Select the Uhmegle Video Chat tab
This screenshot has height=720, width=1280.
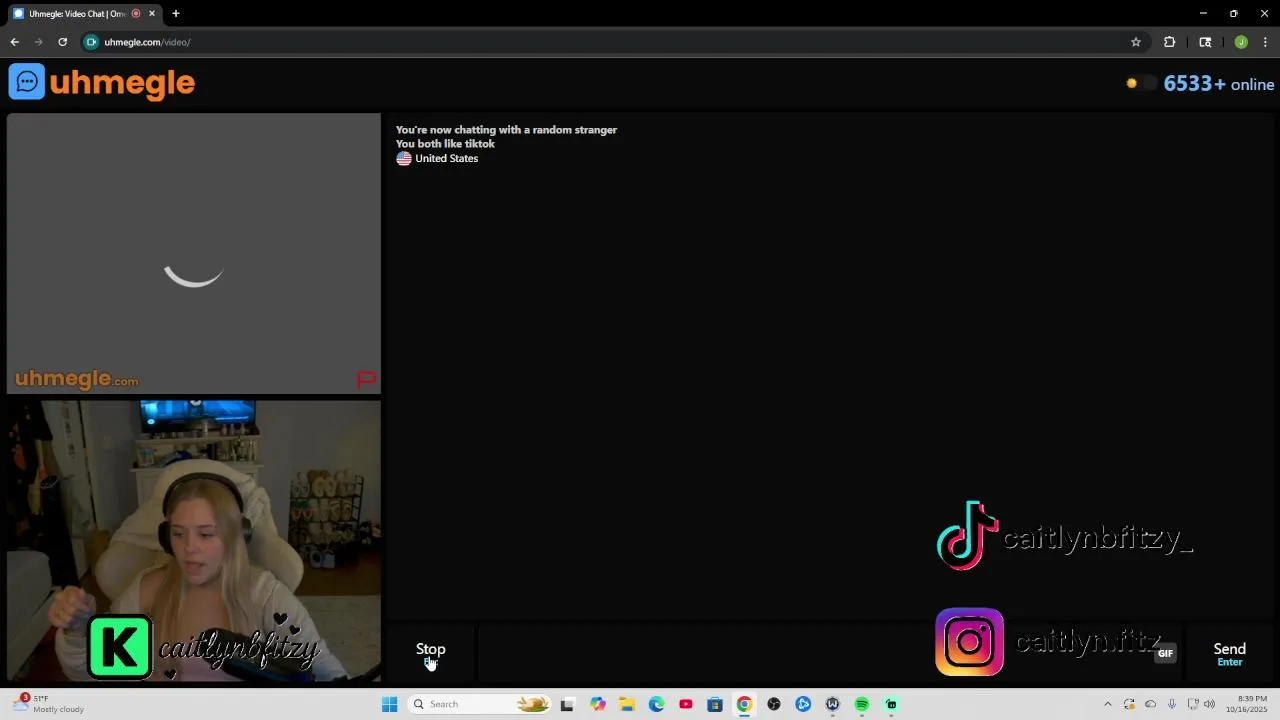(84, 14)
